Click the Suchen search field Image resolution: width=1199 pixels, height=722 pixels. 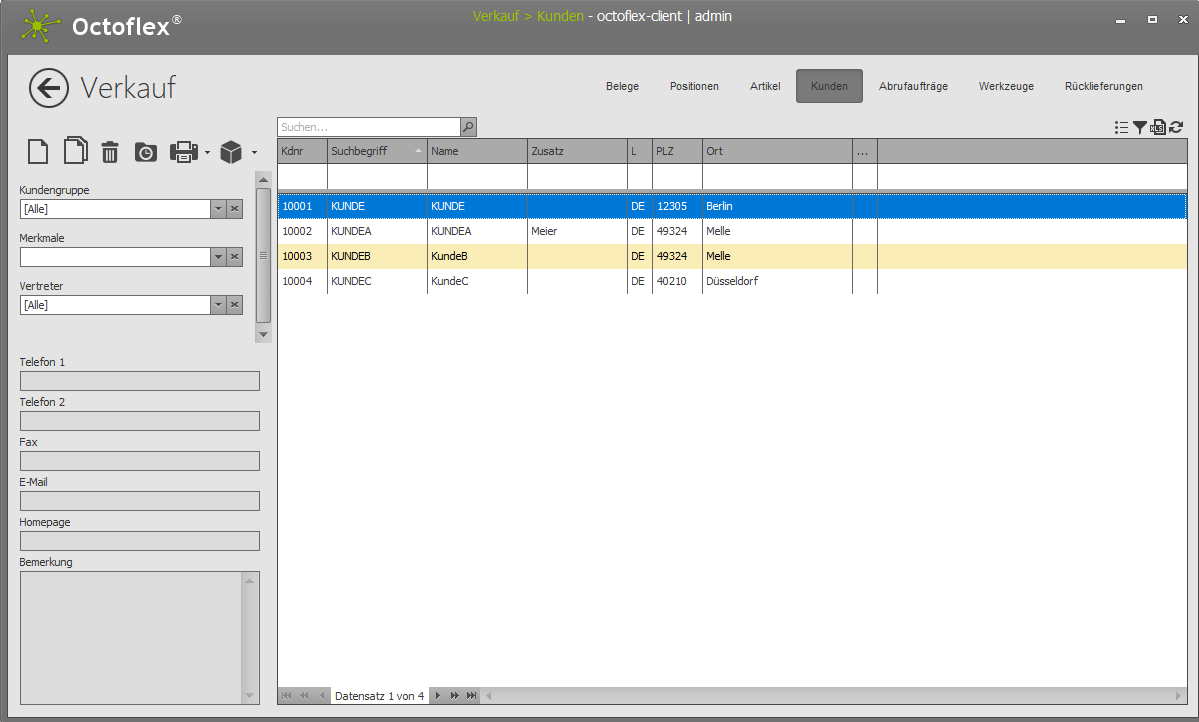point(368,127)
